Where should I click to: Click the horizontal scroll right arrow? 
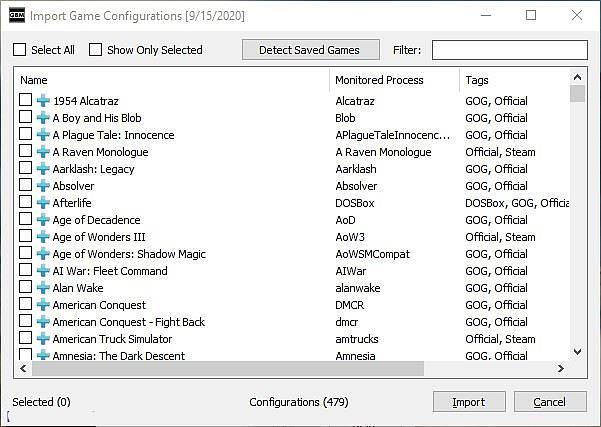[x=561, y=368]
